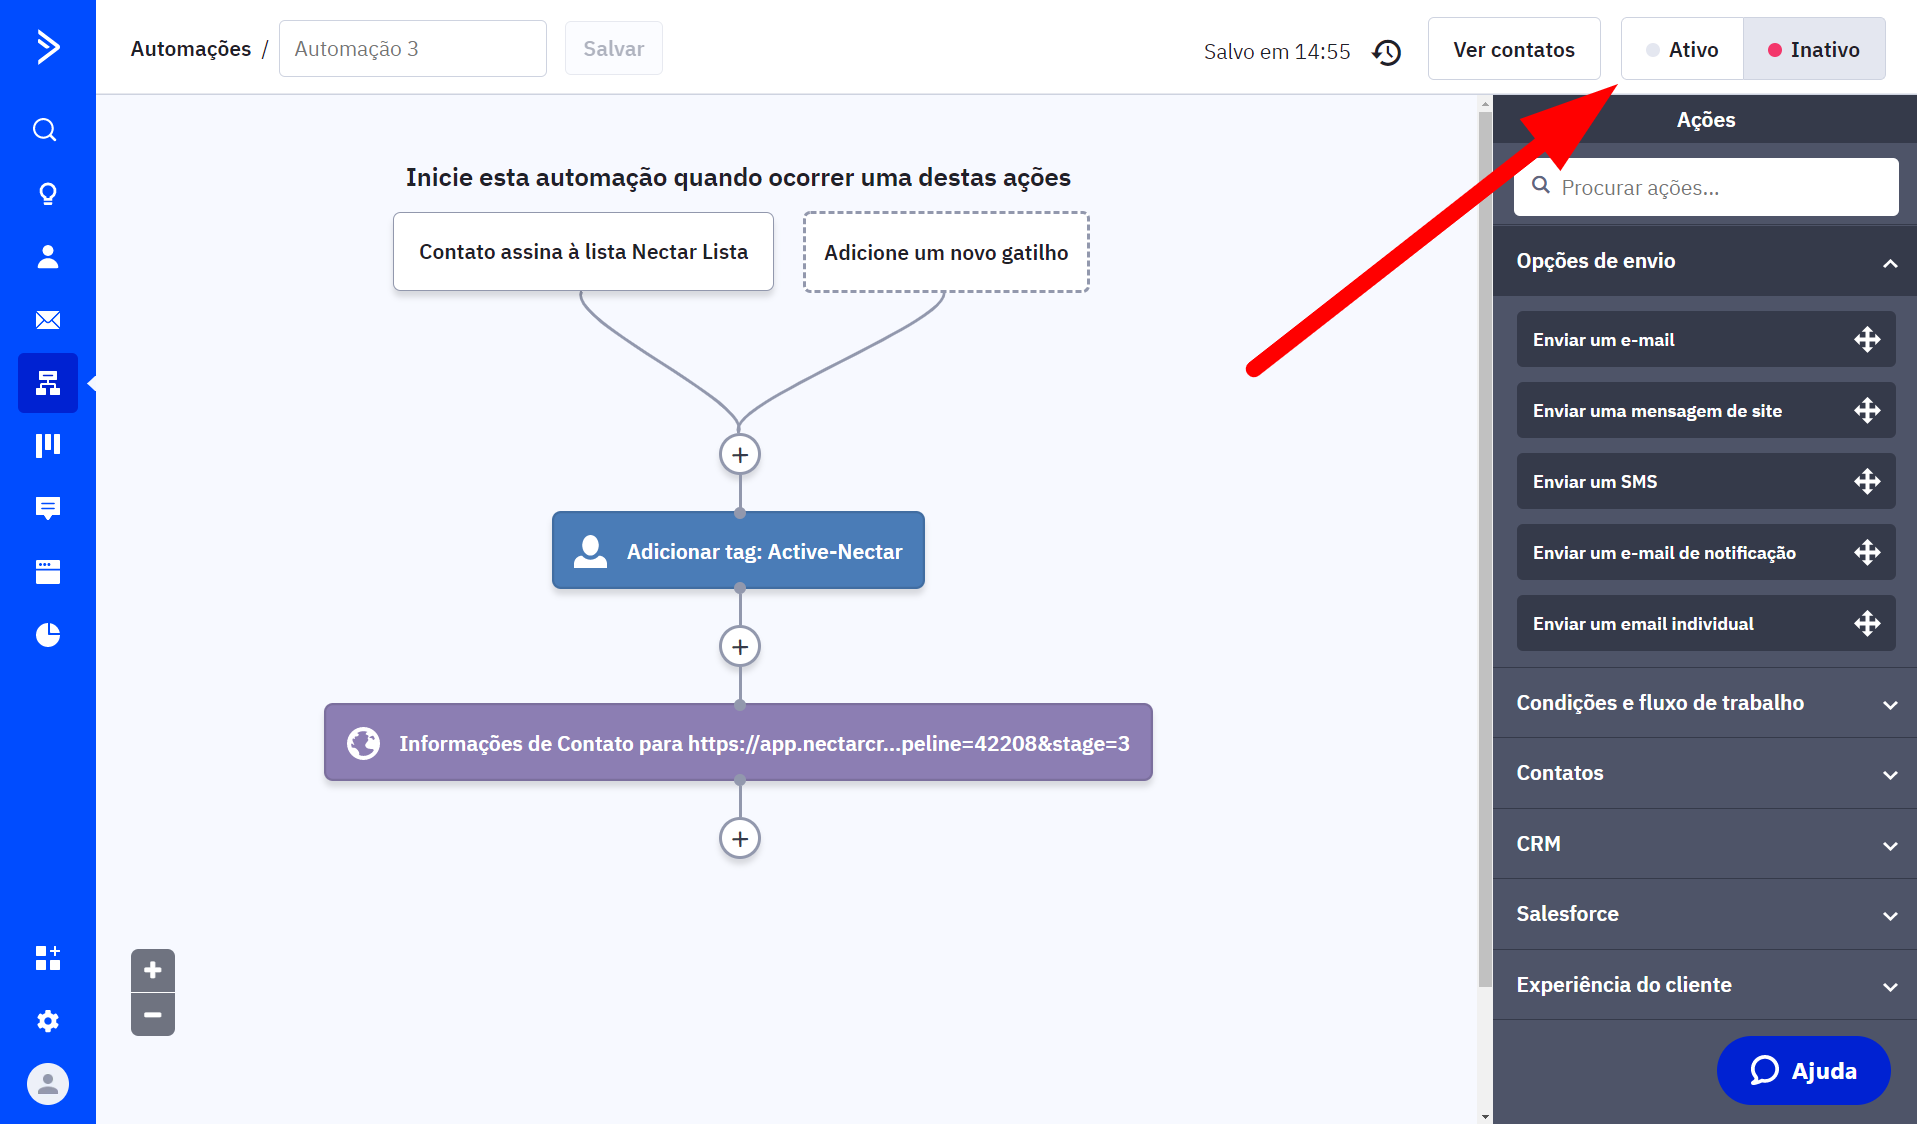Screen dimensions: 1917x1124
Task: Click plus node below the triggers
Action: 740,455
